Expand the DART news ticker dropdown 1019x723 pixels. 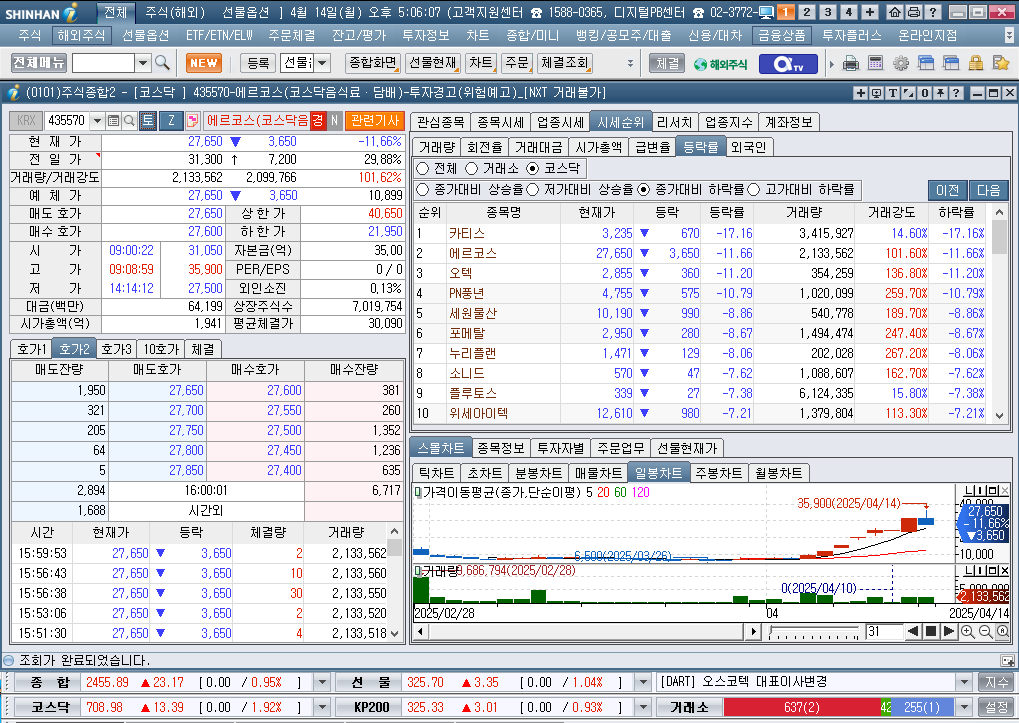[x=964, y=682]
